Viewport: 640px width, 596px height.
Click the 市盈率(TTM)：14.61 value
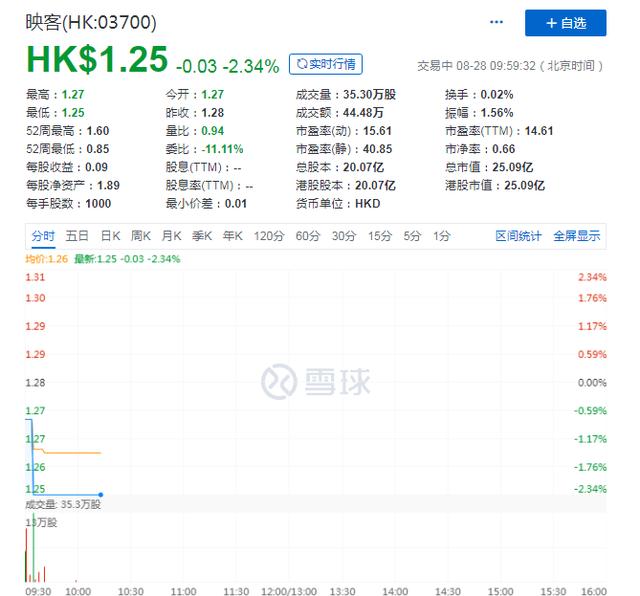click(499, 131)
